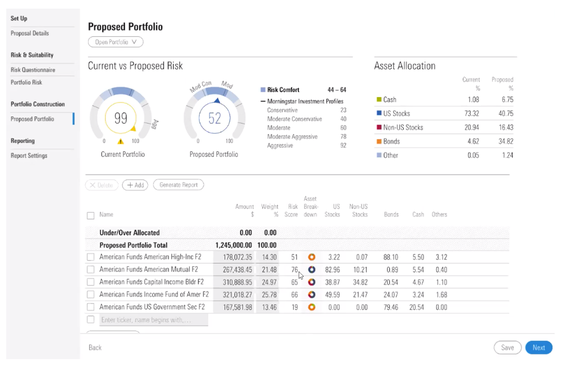This screenshot has width=565, height=365.
Task: Edit the 167,581.98 amount cell
Action: [x=233, y=307]
